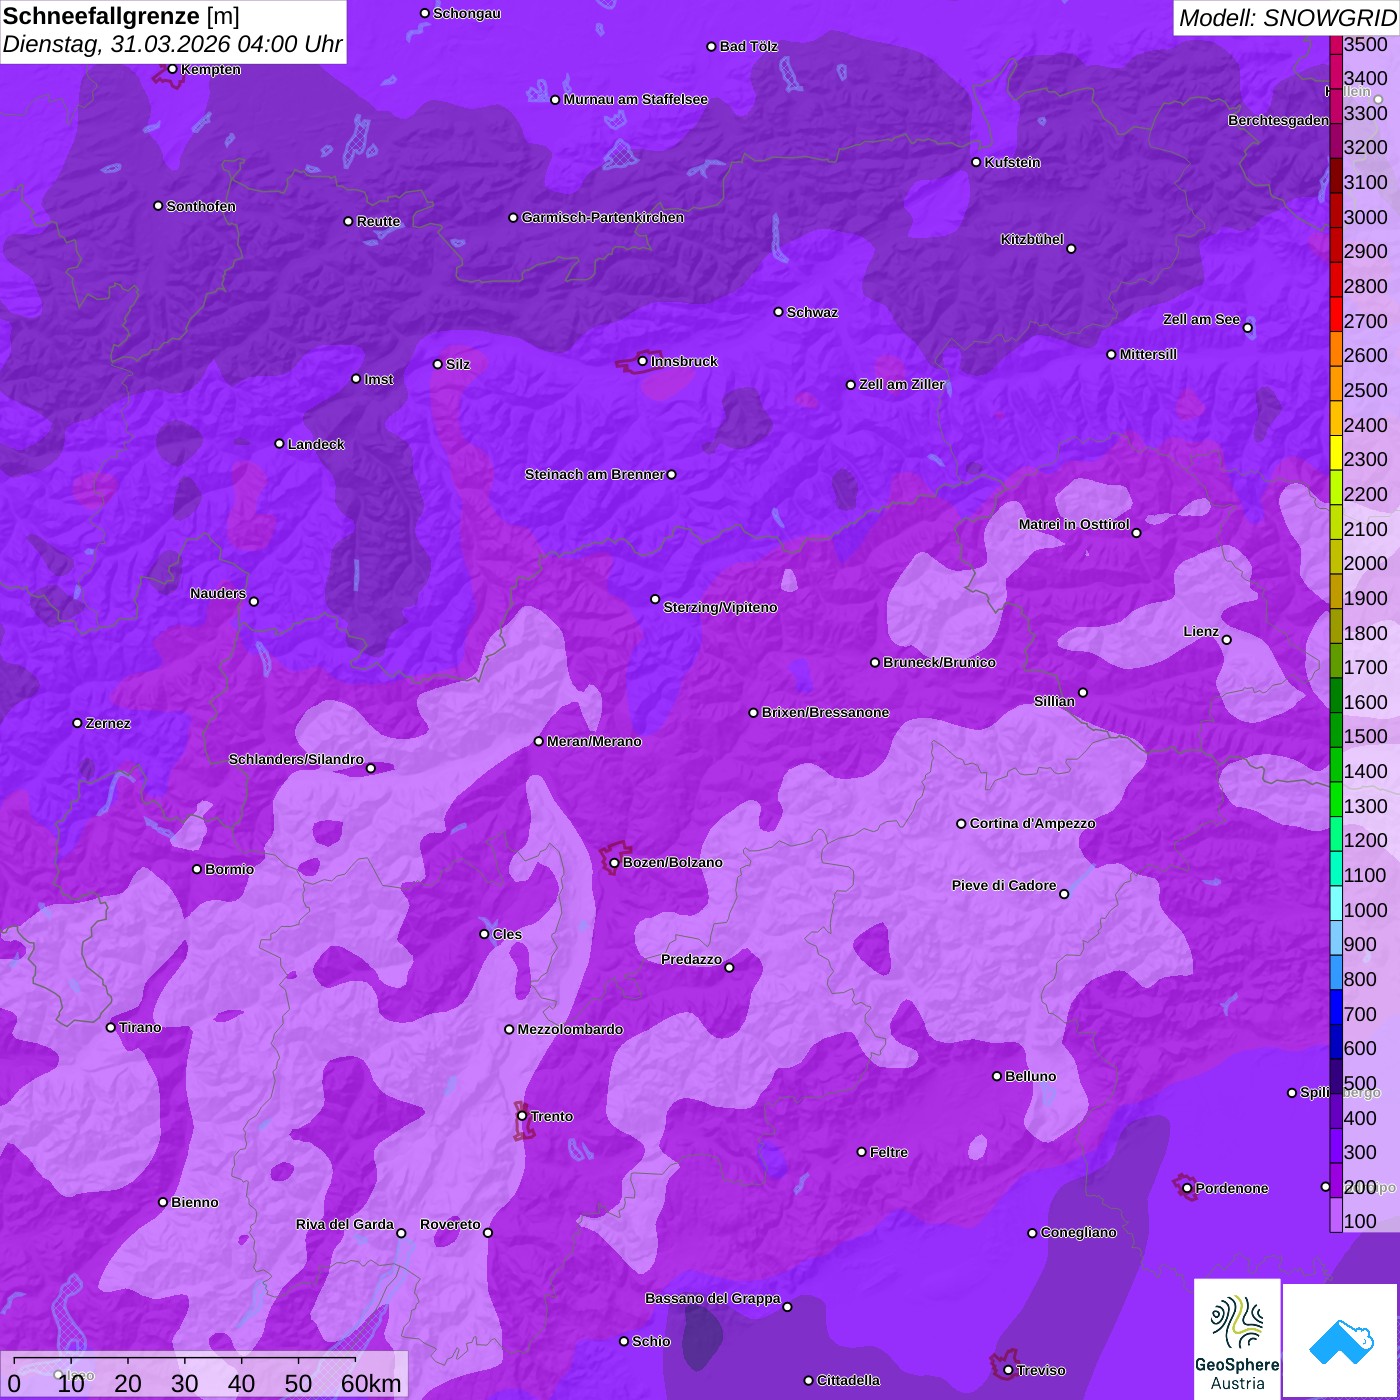
Task: Click the Conegliano label
Action: click(1078, 1232)
